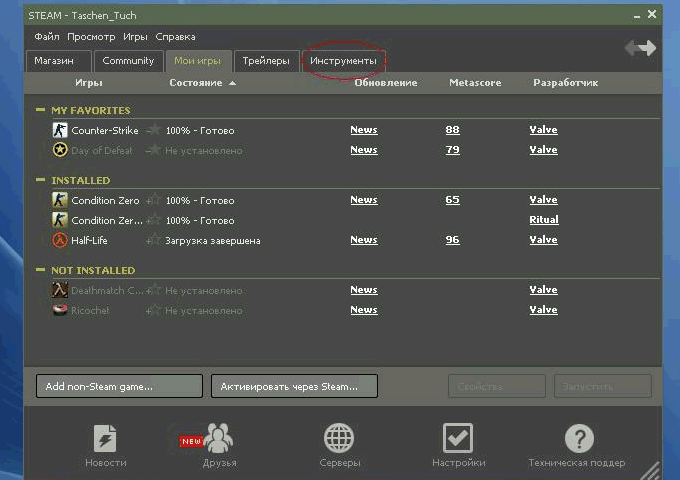
Task: Remove Counter-Strike from favorites star
Action: [154, 129]
